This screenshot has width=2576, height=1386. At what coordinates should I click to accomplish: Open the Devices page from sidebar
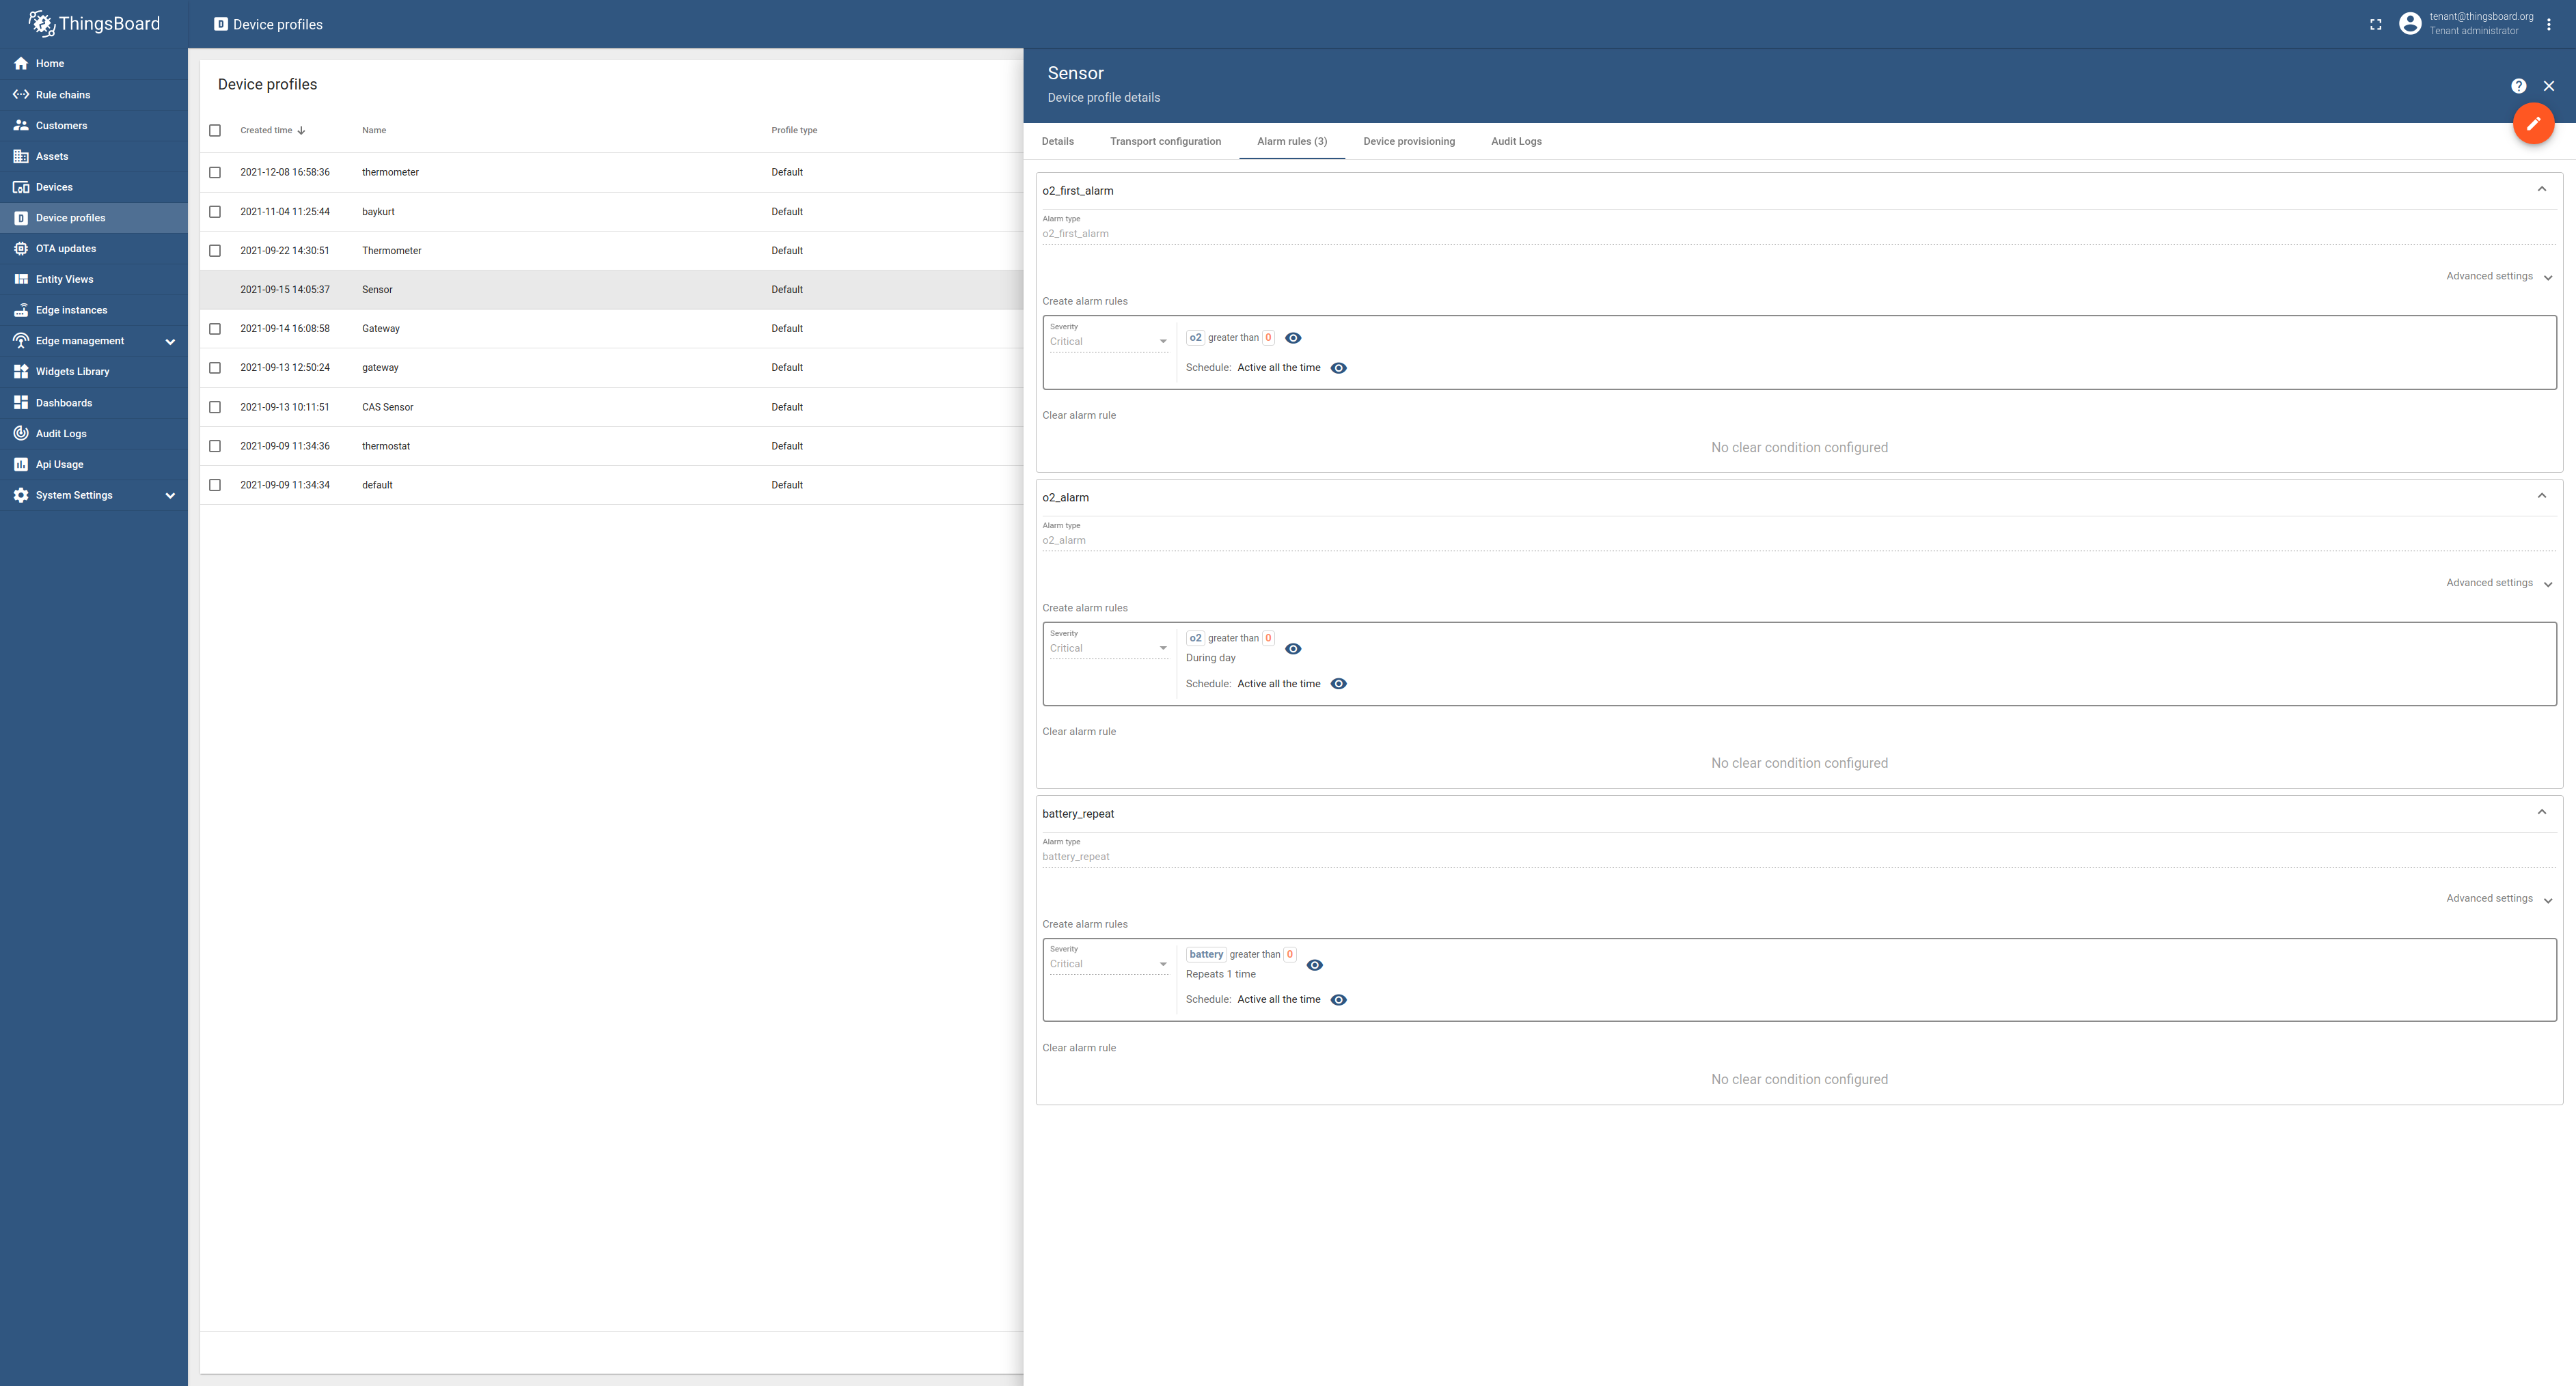point(54,187)
